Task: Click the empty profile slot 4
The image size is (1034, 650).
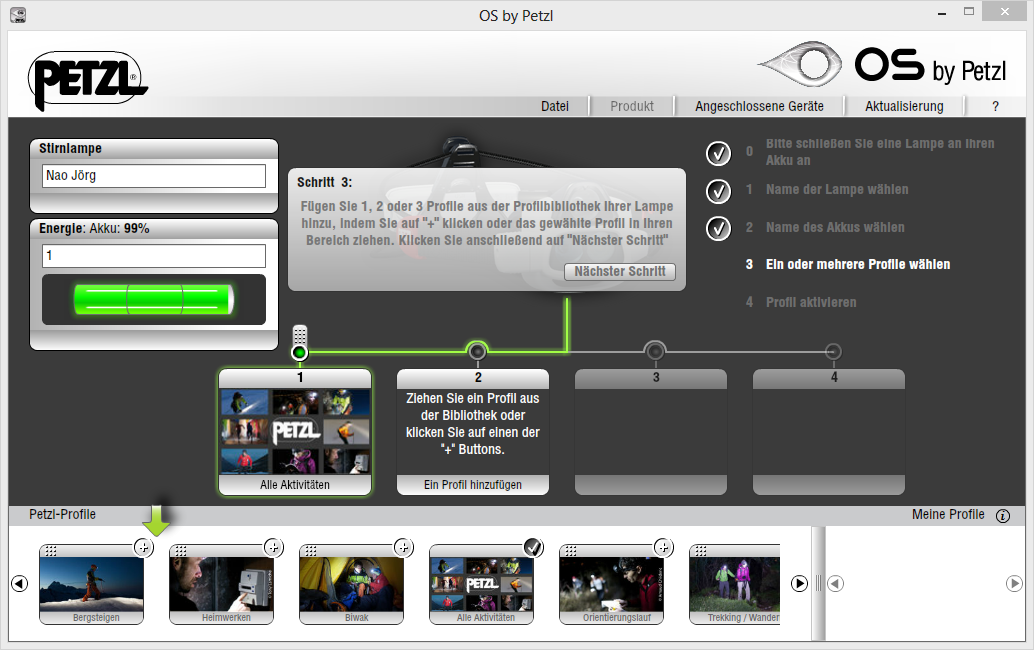Action: tap(829, 432)
